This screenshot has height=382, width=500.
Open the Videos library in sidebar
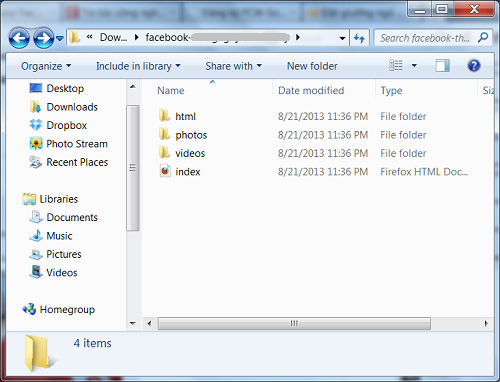62,273
